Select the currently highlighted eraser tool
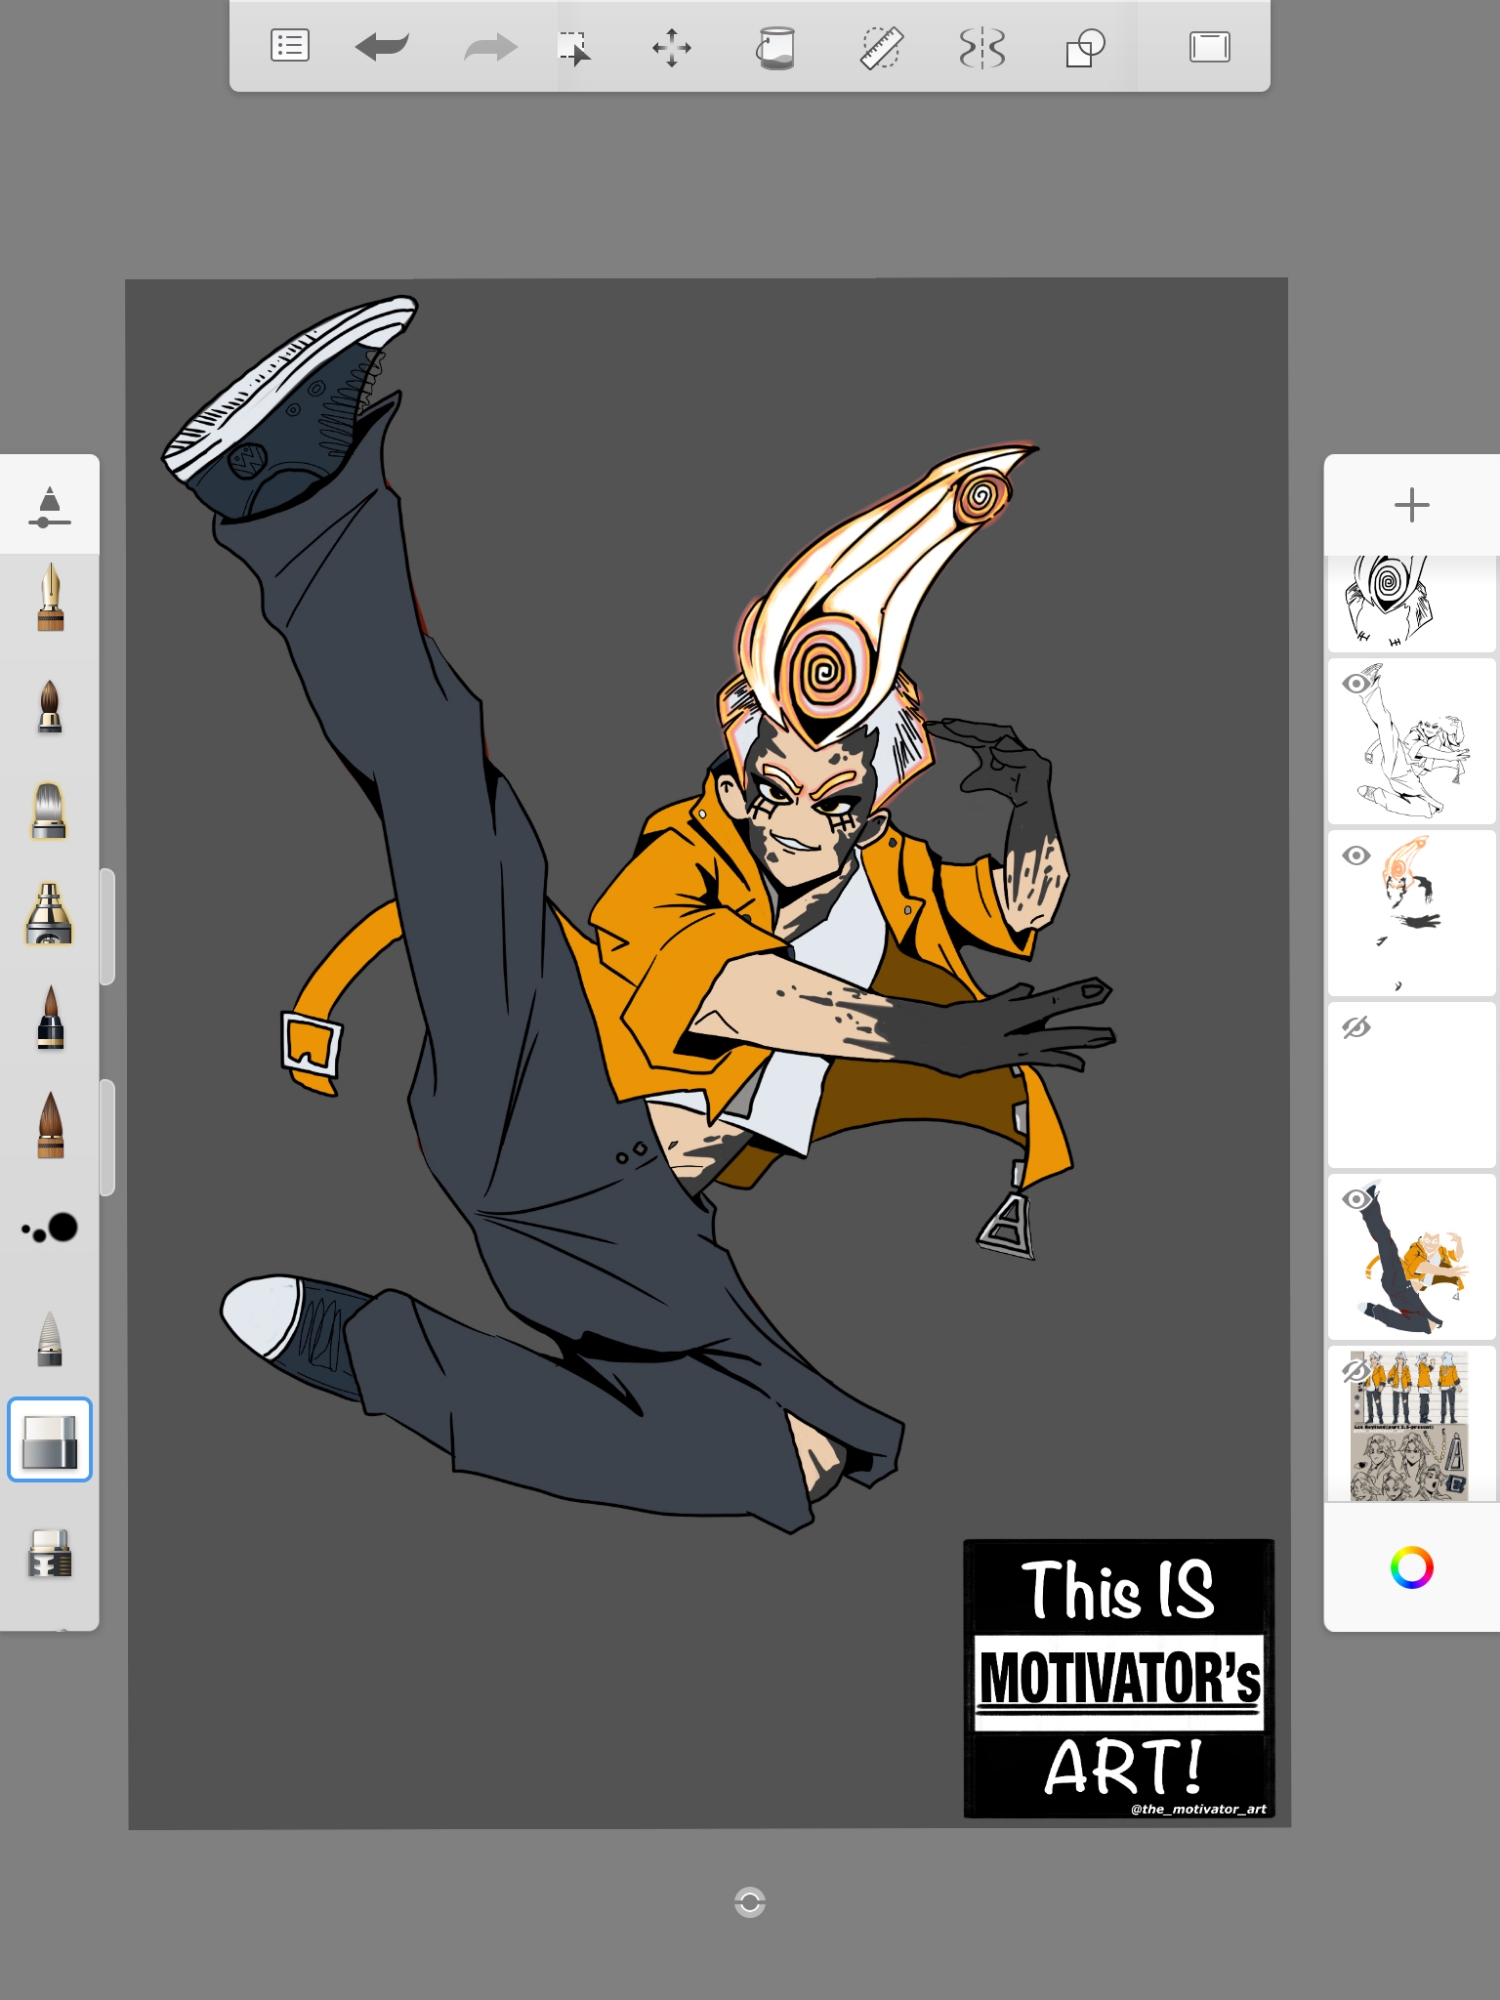 click(x=50, y=1440)
